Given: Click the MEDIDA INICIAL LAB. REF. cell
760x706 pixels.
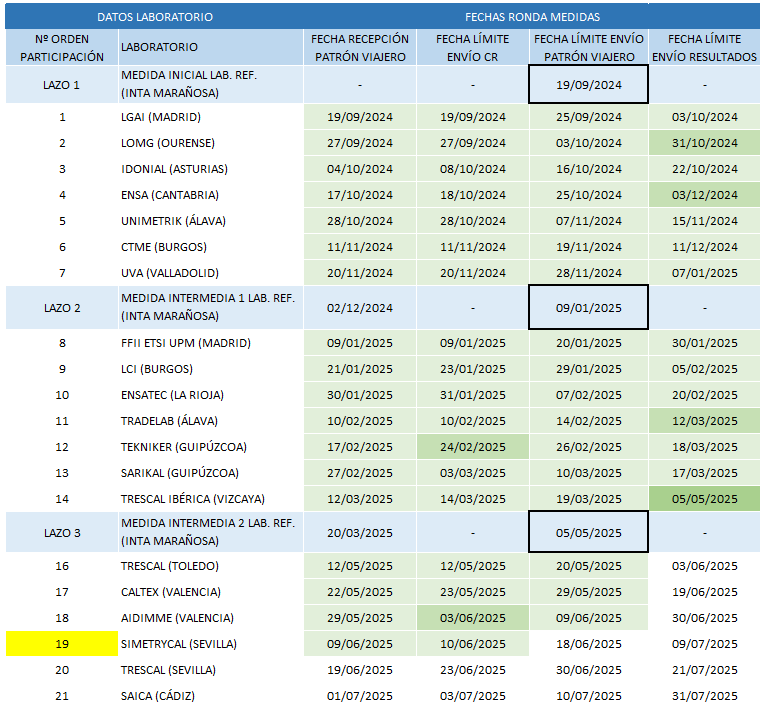Looking at the screenshot, I should click(211, 84).
